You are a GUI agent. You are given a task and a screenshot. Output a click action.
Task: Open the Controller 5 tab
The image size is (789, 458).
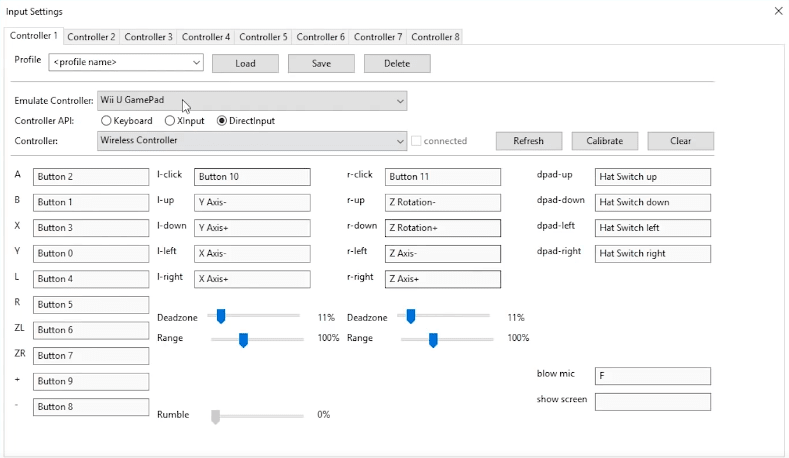pos(263,37)
